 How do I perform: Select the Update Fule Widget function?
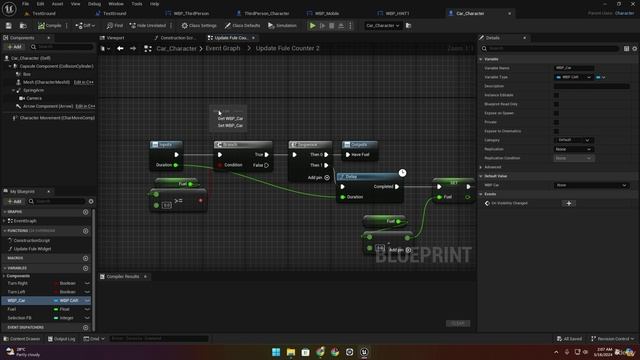[32, 249]
